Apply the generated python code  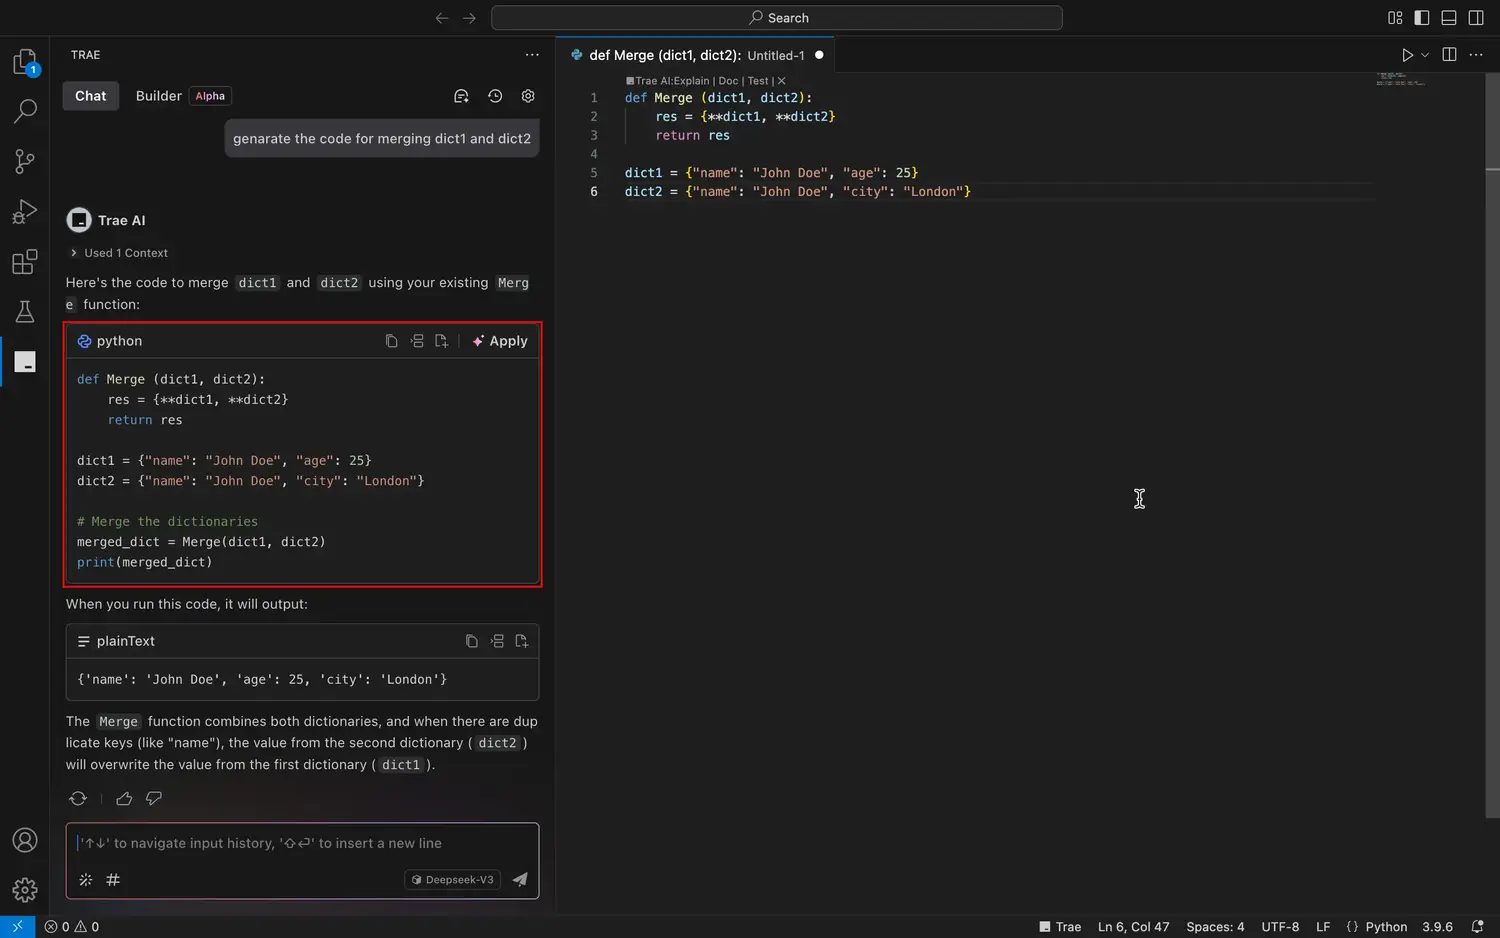pos(500,341)
